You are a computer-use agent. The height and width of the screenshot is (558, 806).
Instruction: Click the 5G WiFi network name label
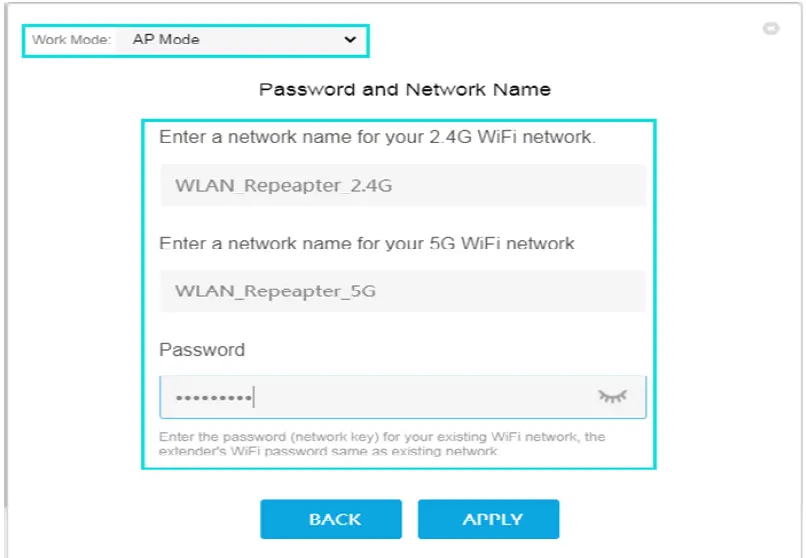click(x=367, y=243)
